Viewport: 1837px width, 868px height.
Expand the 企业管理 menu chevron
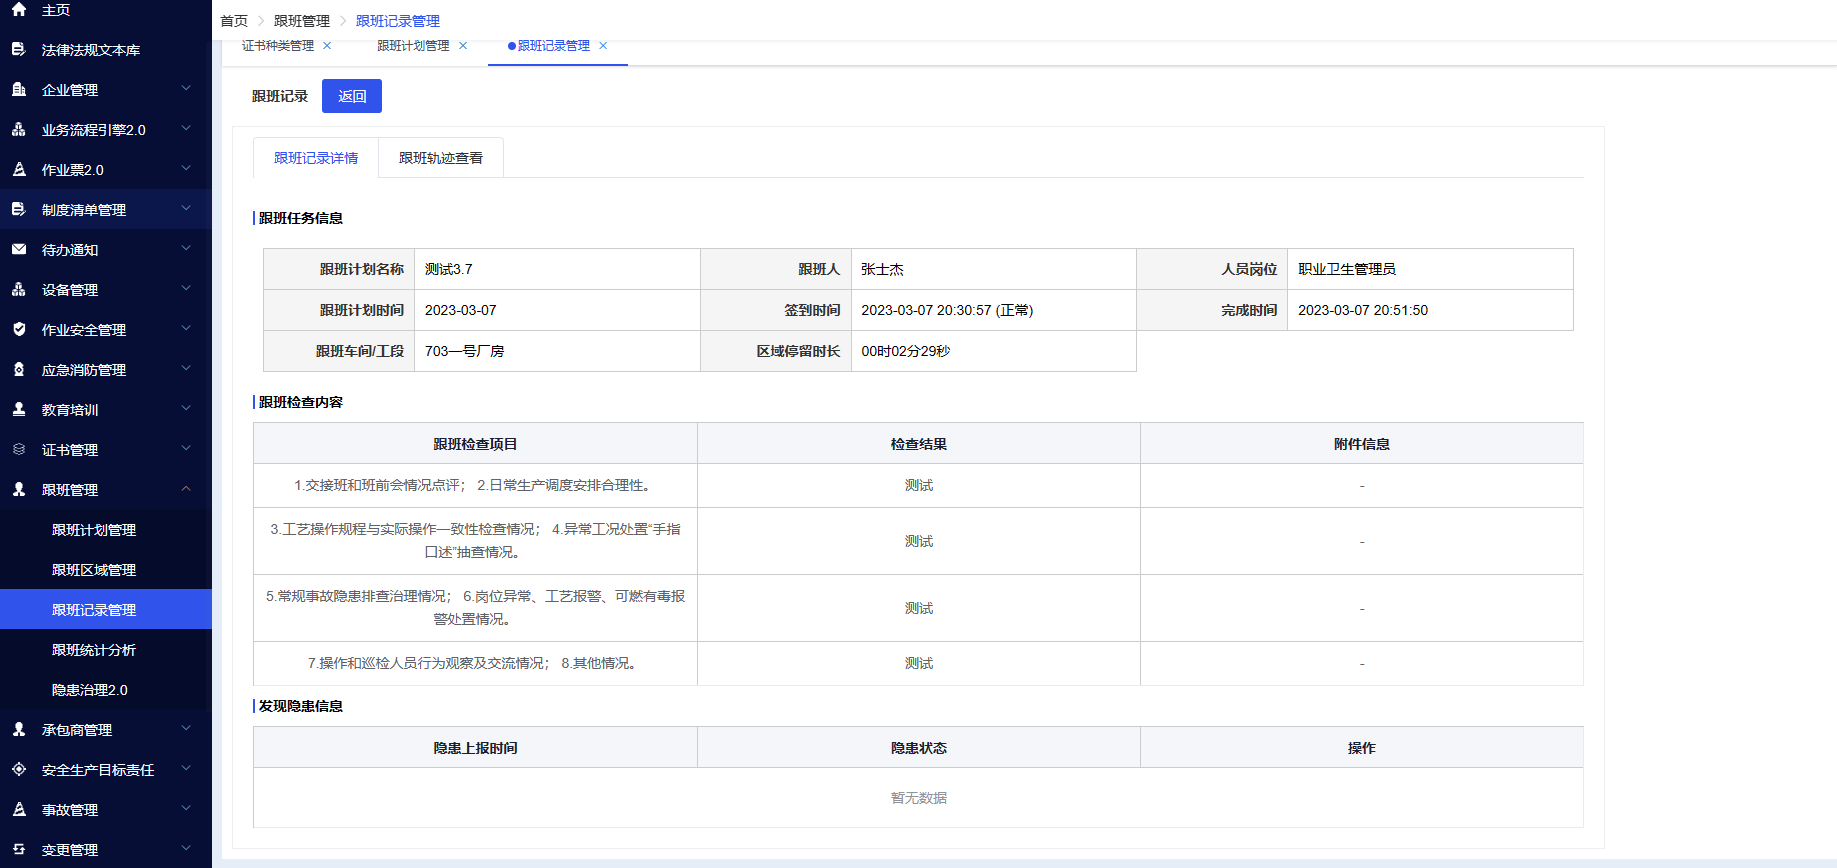point(186,88)
